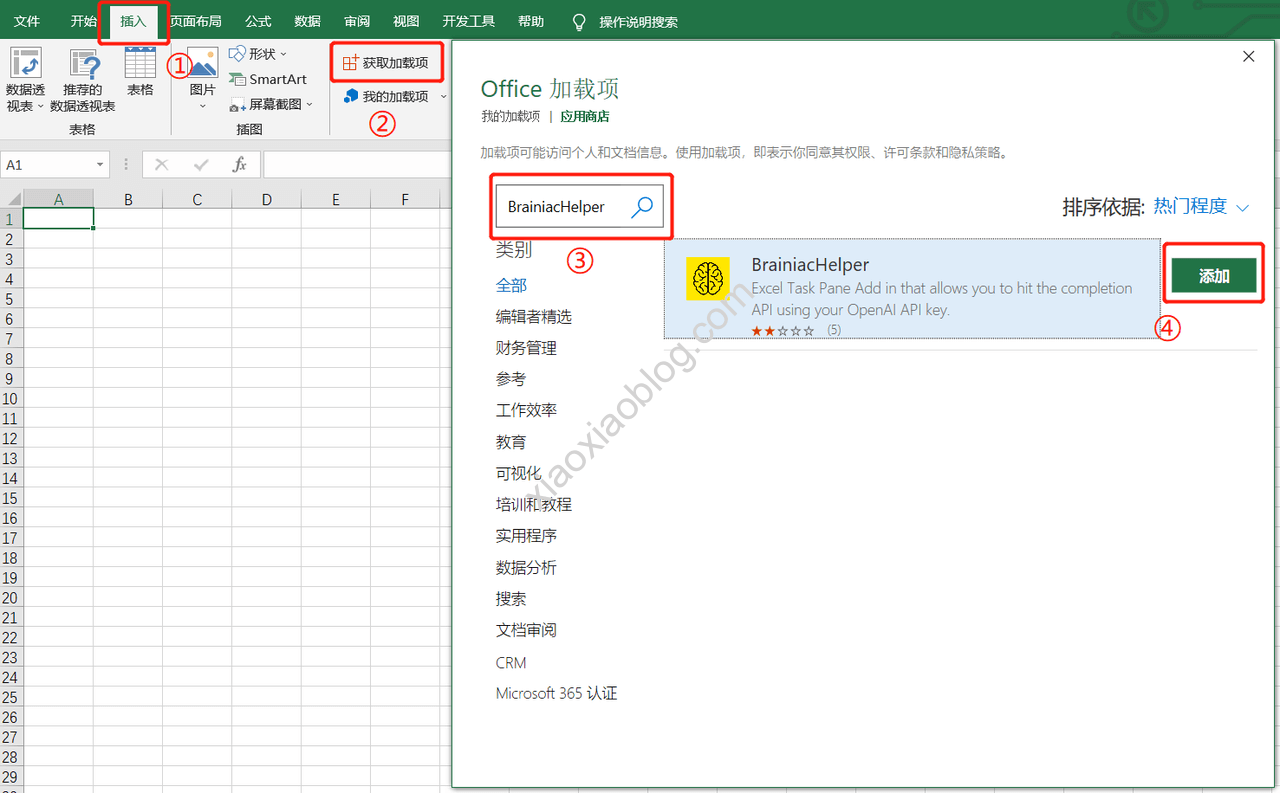Click the 添加 (Add) button
The image size is (1280, 793).
[x=1214, y=276]
